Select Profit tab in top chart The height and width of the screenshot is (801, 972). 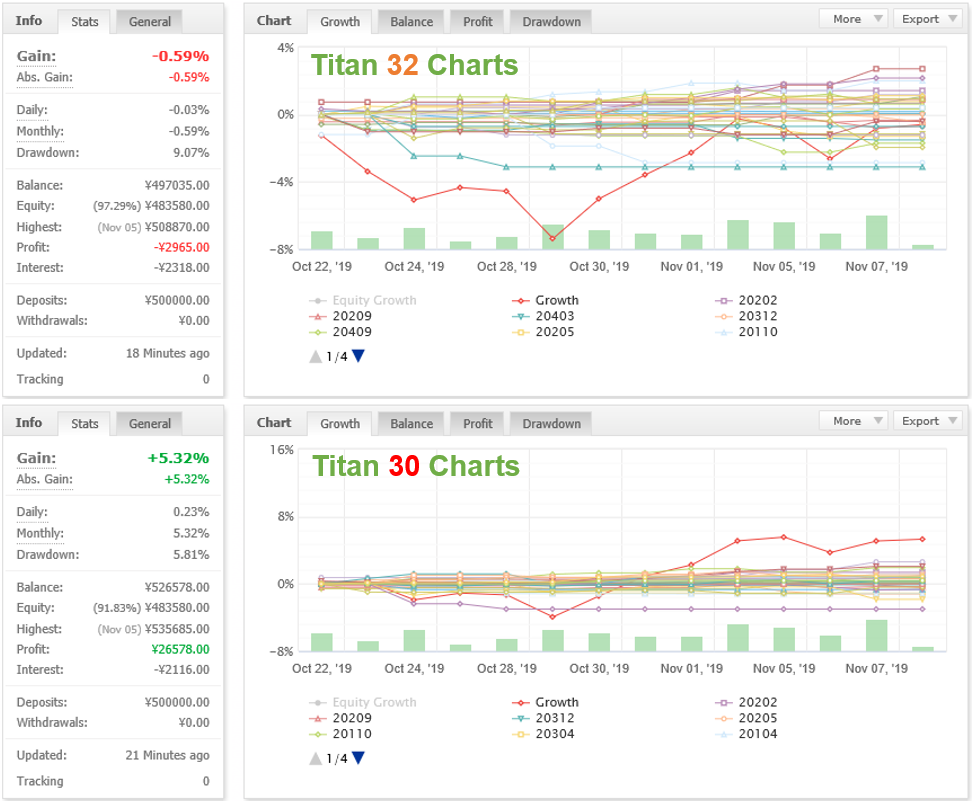(477, 22)
